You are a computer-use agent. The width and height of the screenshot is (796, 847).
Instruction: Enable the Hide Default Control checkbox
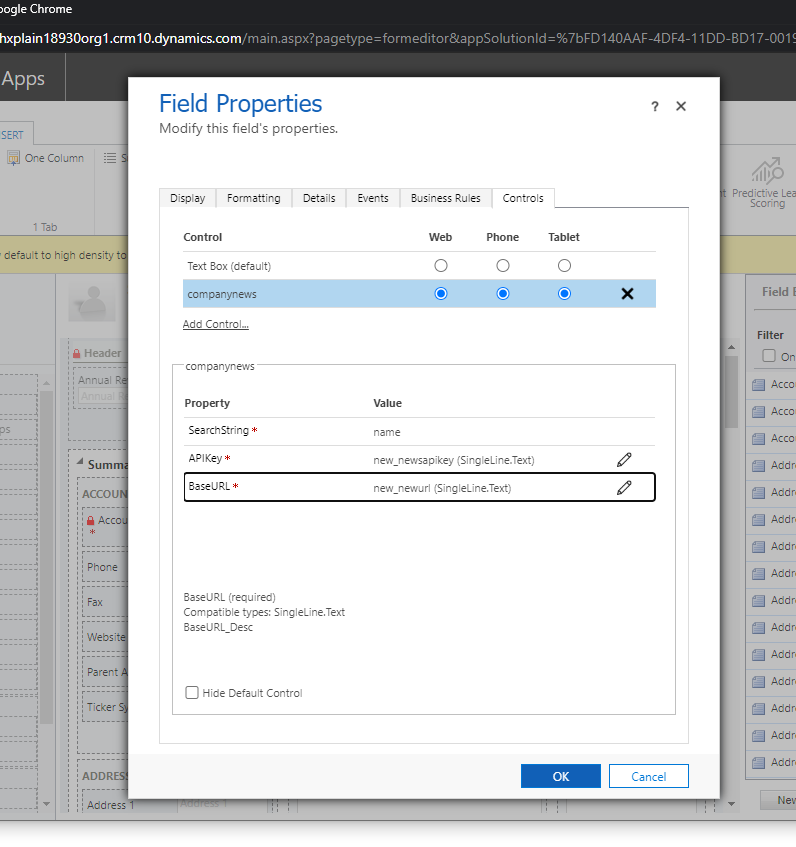tap(192, 693)
